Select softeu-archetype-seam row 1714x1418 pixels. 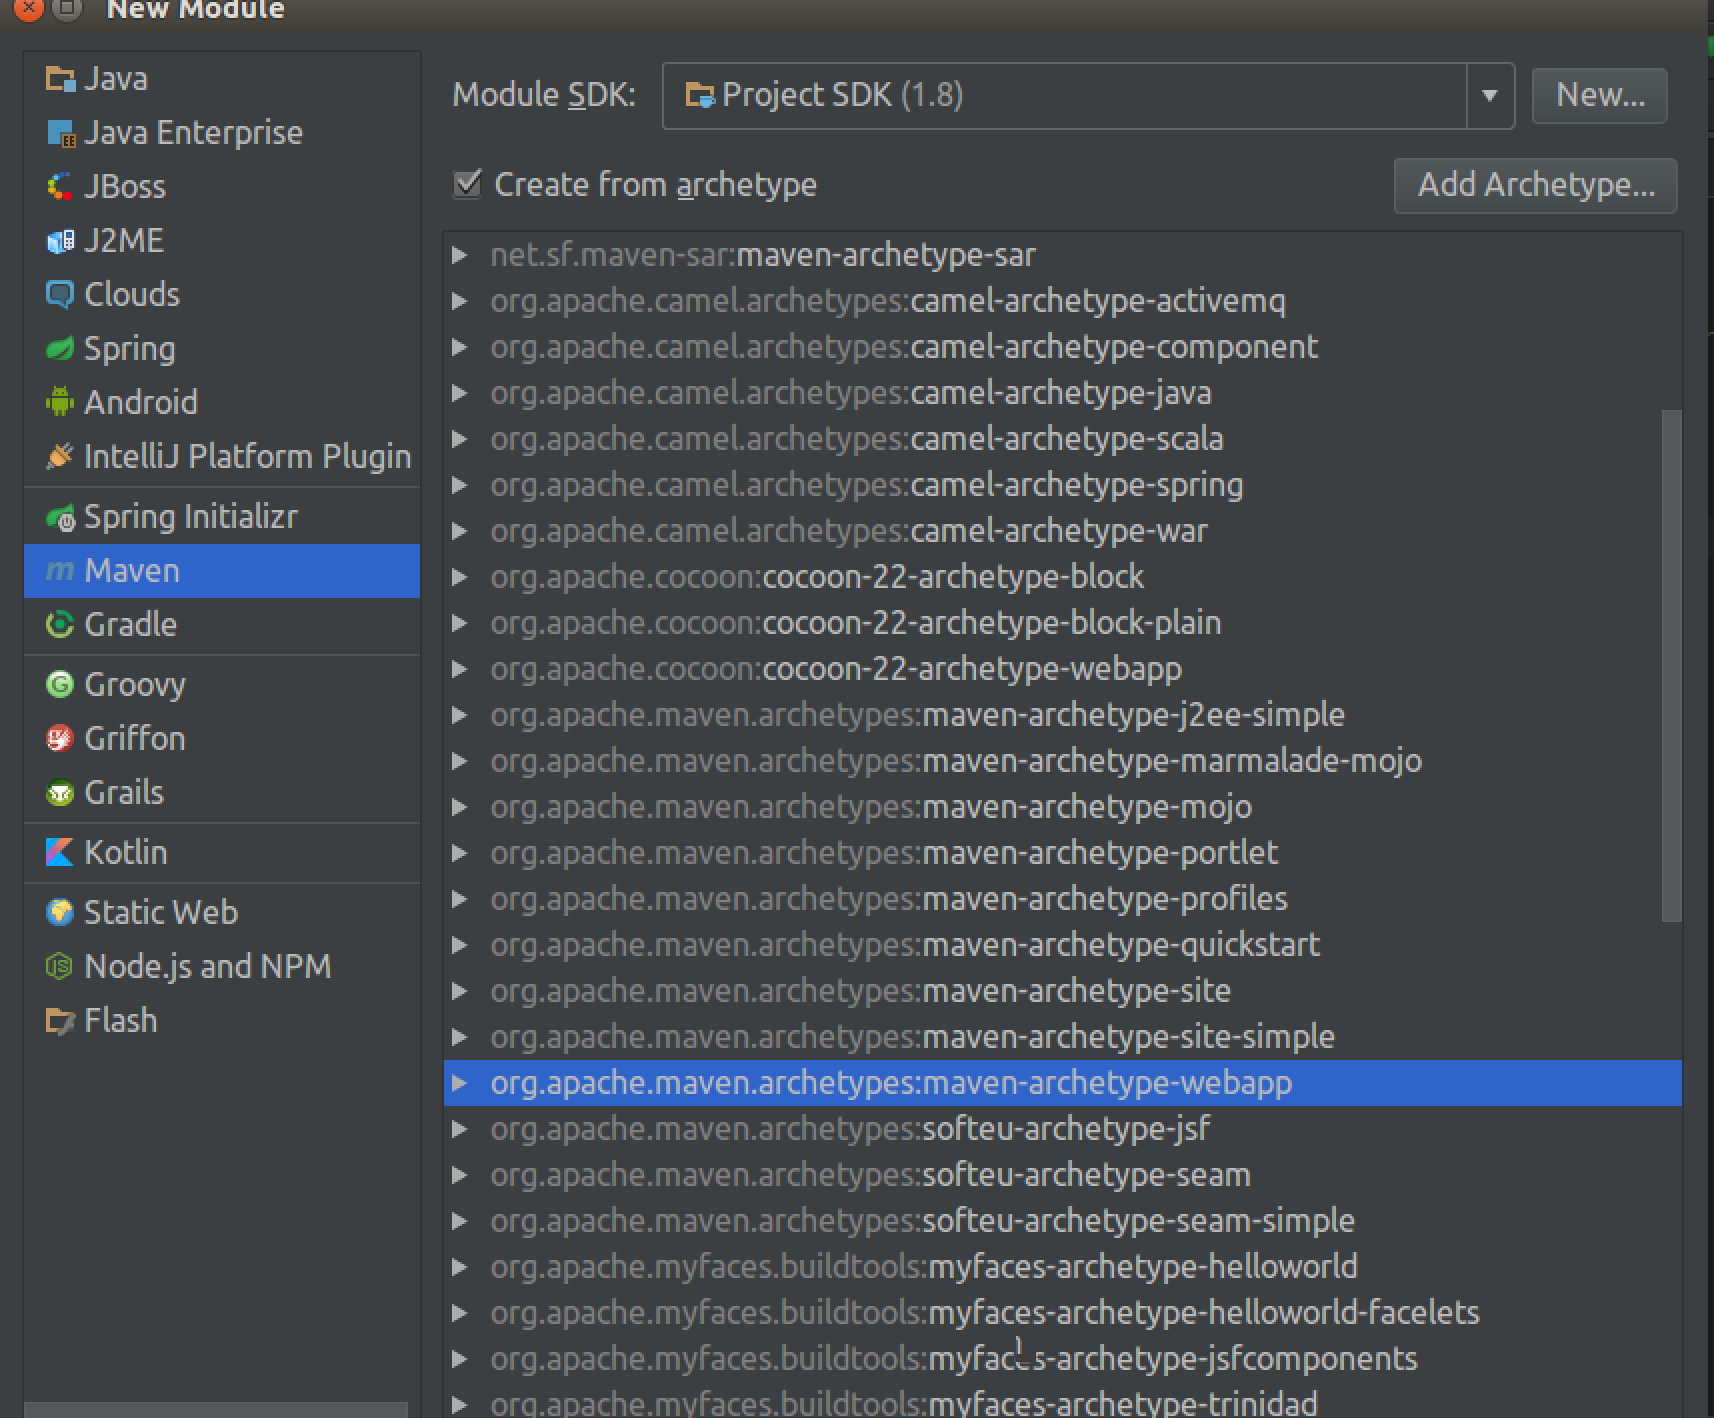pos(1062,1175)
